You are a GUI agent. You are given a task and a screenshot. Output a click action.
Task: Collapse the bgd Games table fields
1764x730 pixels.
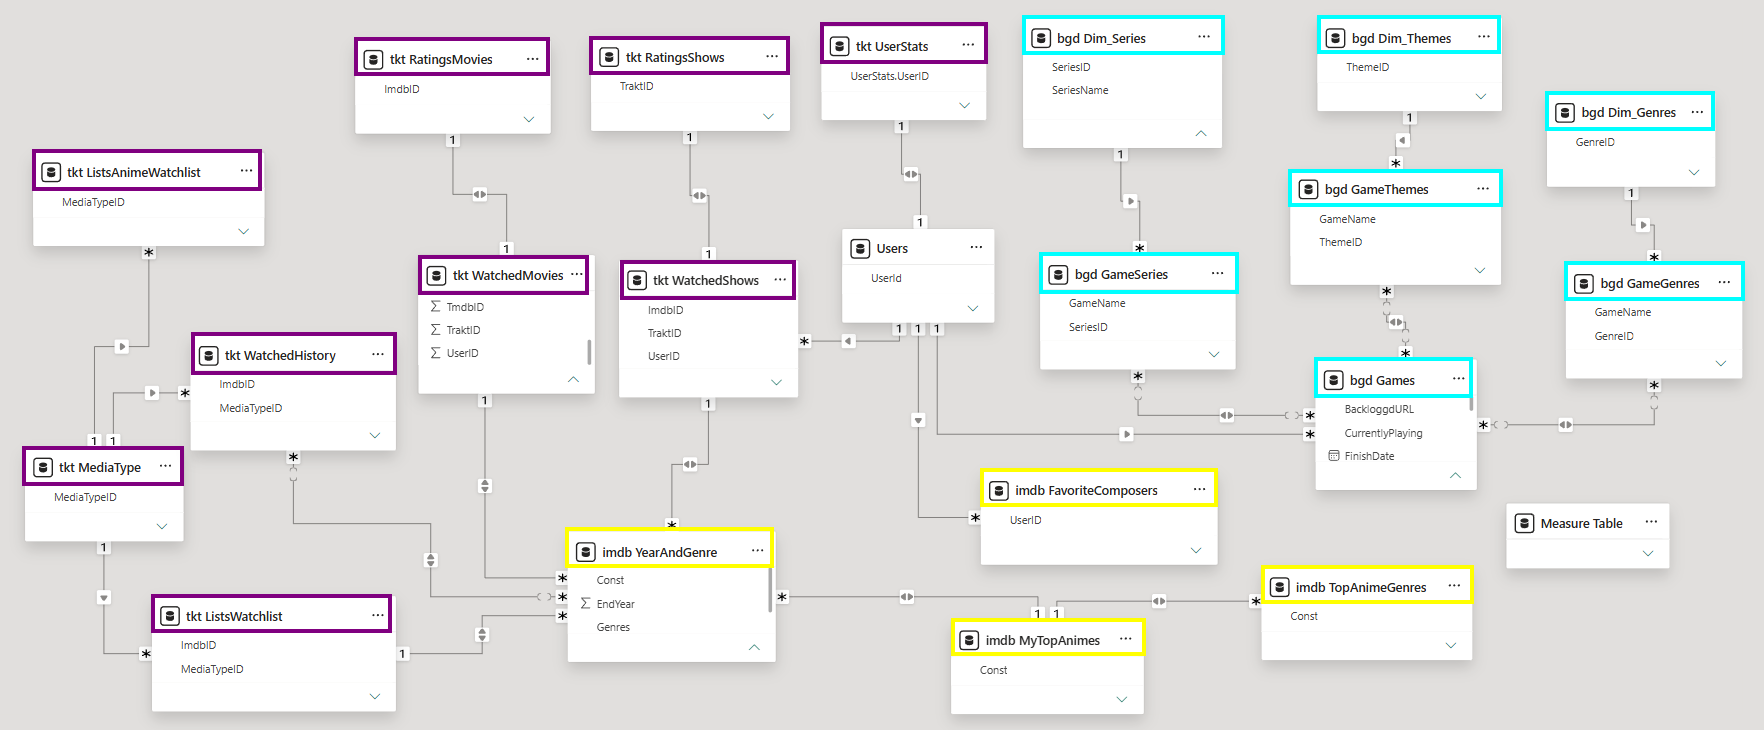click(1455, 475)
